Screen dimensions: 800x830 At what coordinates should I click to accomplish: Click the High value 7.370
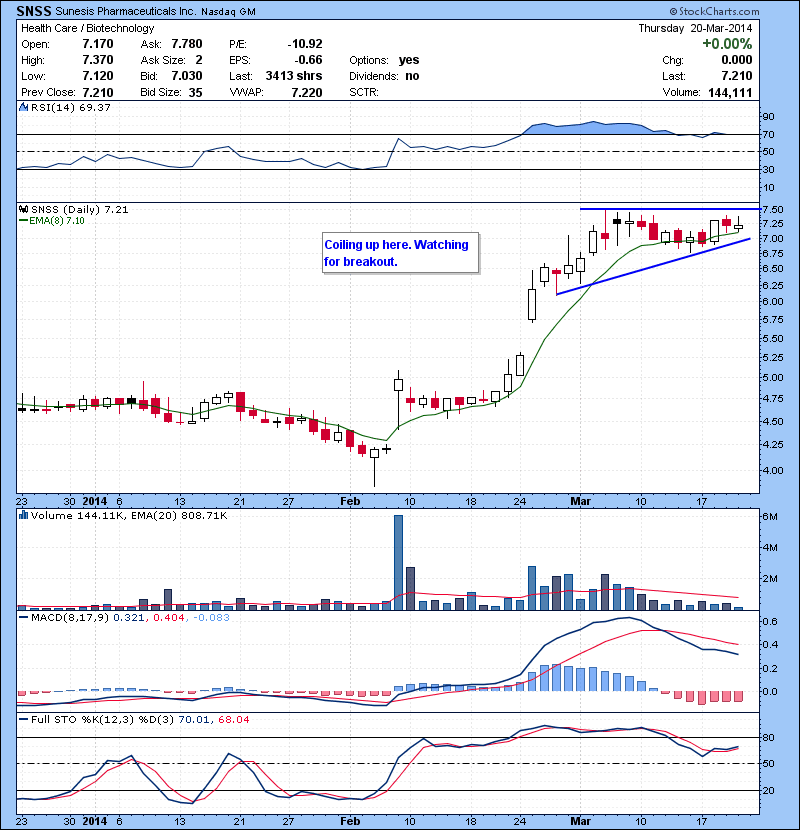98,60
